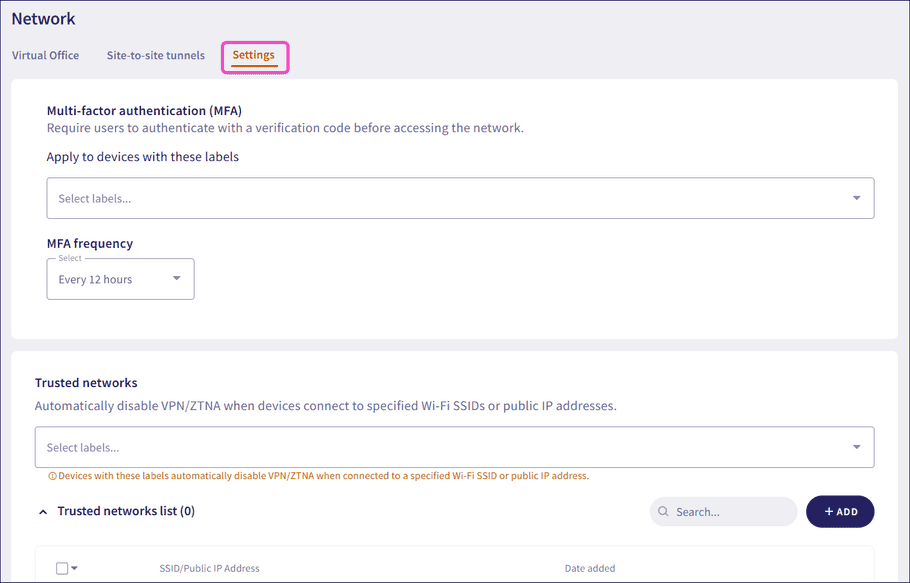
Task: Switch to the Virtual Office tab
Action: pyautogui.click(x=45, y=55)
